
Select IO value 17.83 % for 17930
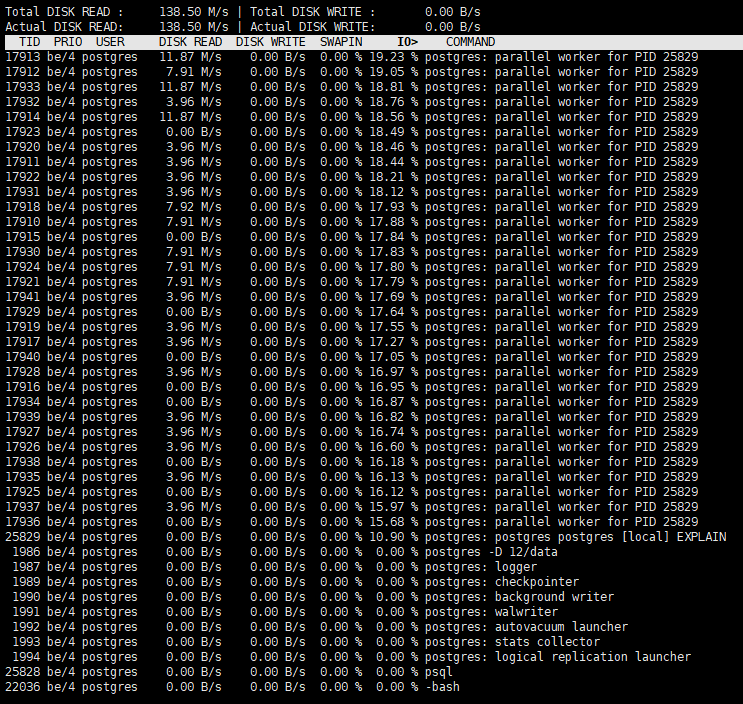[x=394, y=252]
